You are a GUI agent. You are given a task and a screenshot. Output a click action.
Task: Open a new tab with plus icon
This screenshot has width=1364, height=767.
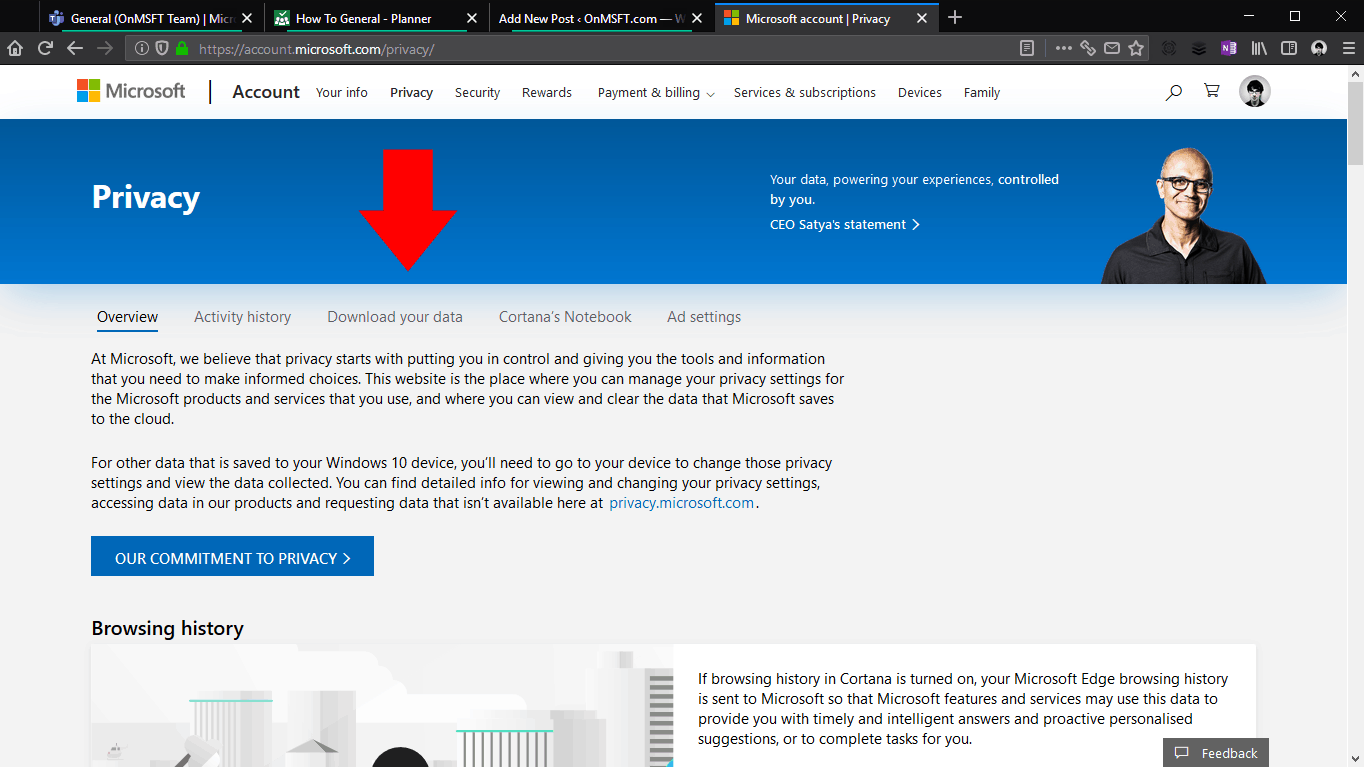click(x=955, y=17)
